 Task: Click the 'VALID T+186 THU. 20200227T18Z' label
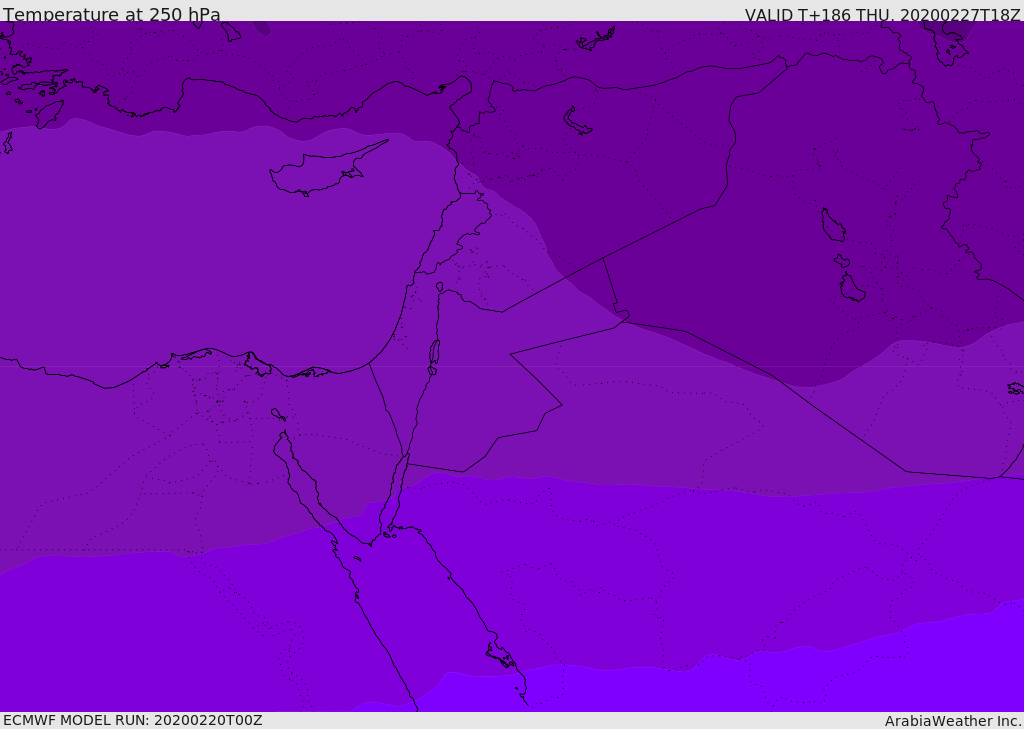882,15
